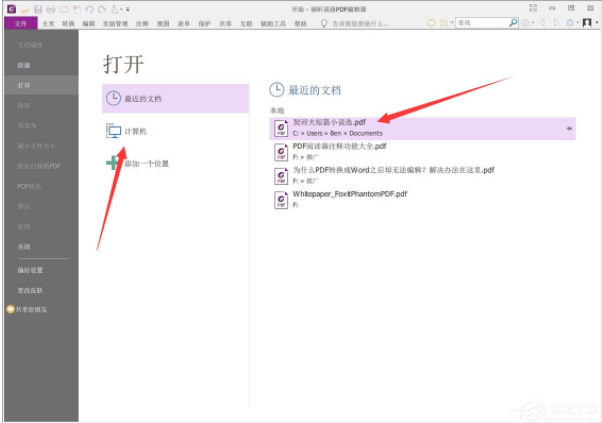Screen dimensions: 602x423
Task: Click the magnifier search icon
Action: (x=513, y=23)
